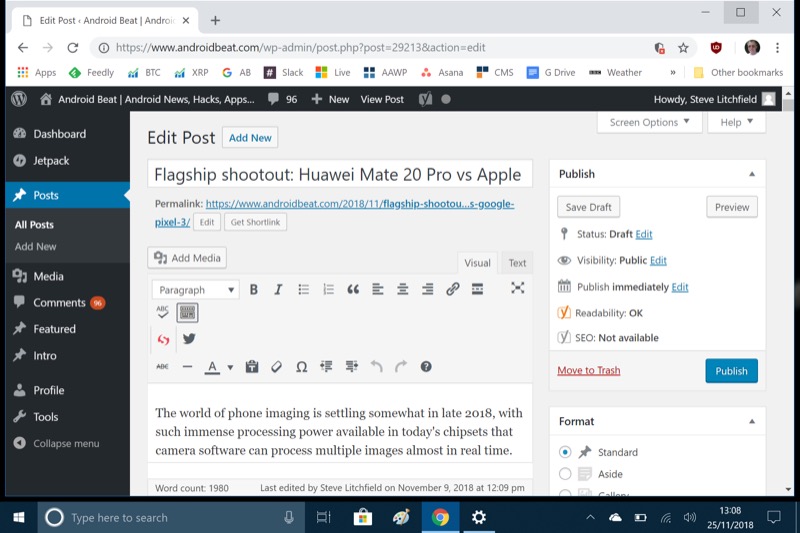The height and width of the screenshot is (533, 800).
Task: Apply italic formatting in editor toolbar
Action: pos(278,290)
